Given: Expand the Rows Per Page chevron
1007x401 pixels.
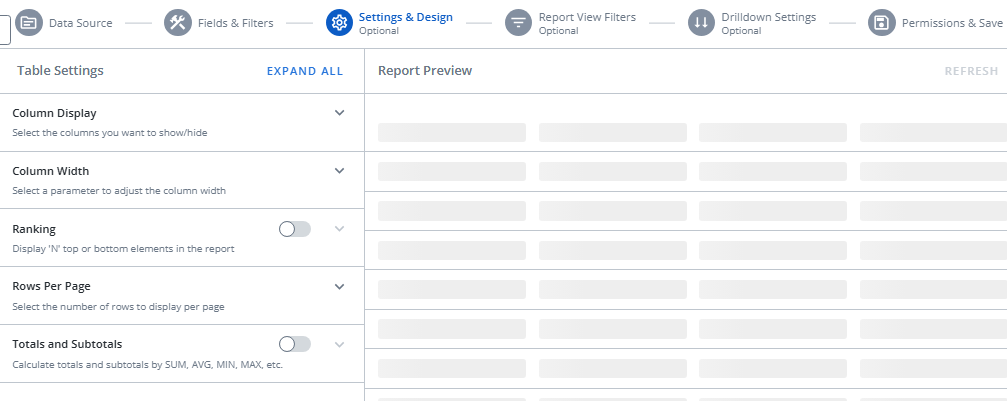Looking at the screenshot, I should click(x=339, y=286).
